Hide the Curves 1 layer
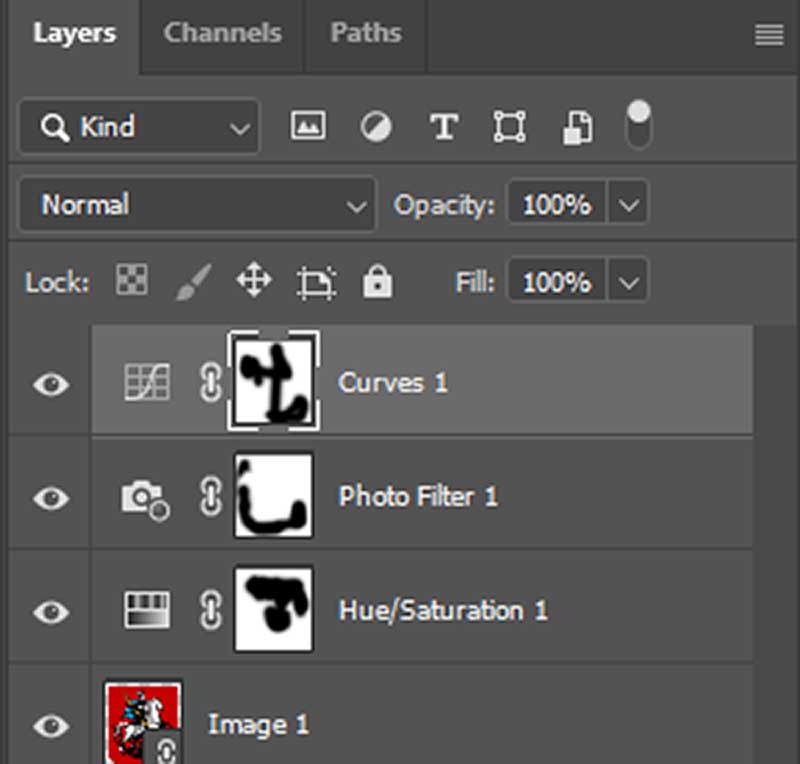The height and width of the screenshot is (764, 800). [49, 383]
